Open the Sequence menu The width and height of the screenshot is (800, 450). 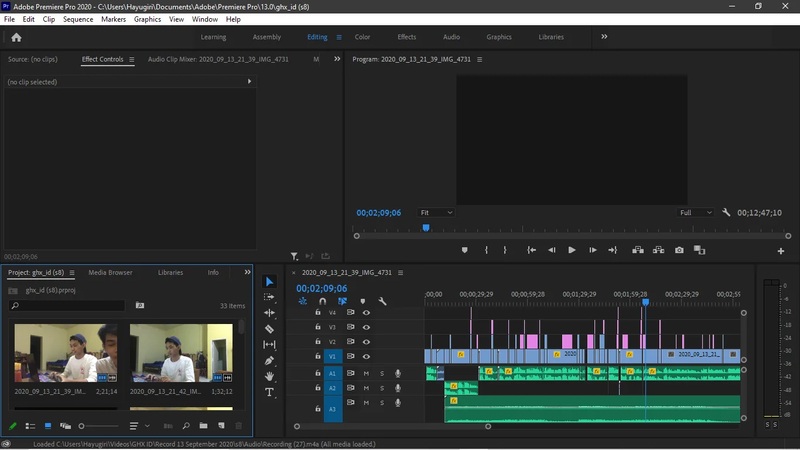(78, 19)
